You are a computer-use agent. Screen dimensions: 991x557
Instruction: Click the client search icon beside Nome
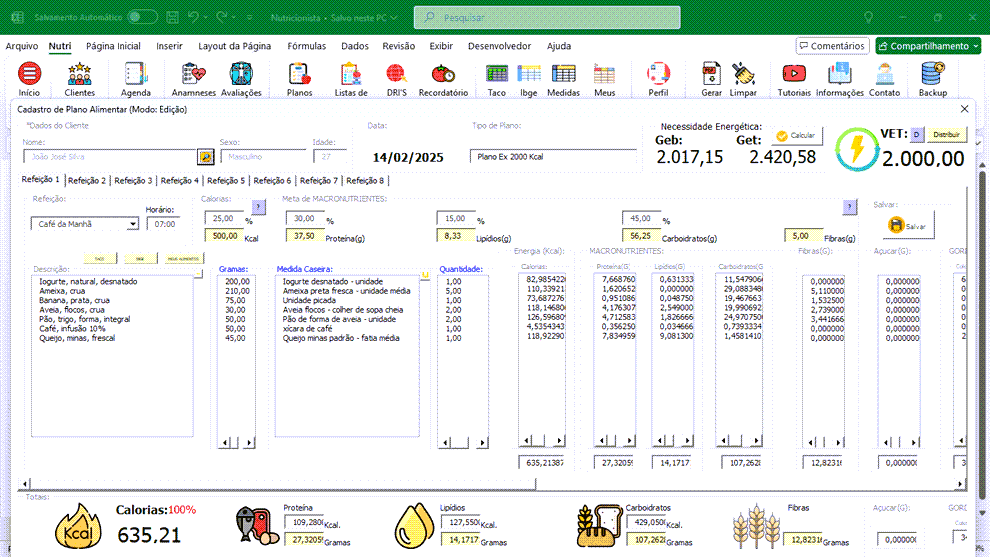coord(205,157)
